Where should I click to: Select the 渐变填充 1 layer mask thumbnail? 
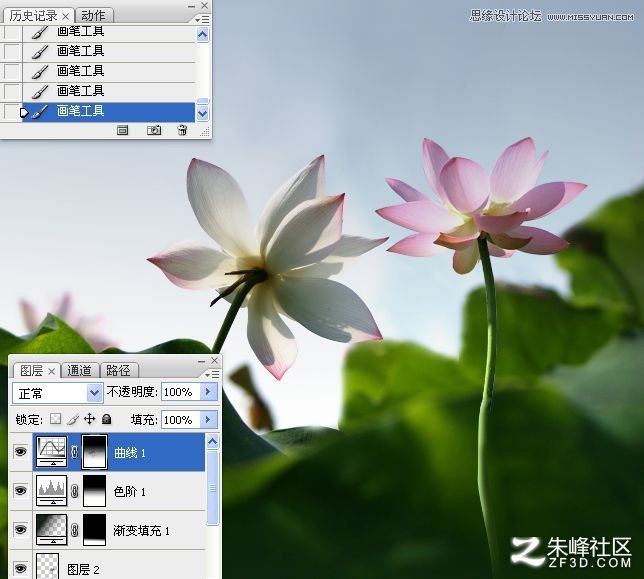coord(94,530)
